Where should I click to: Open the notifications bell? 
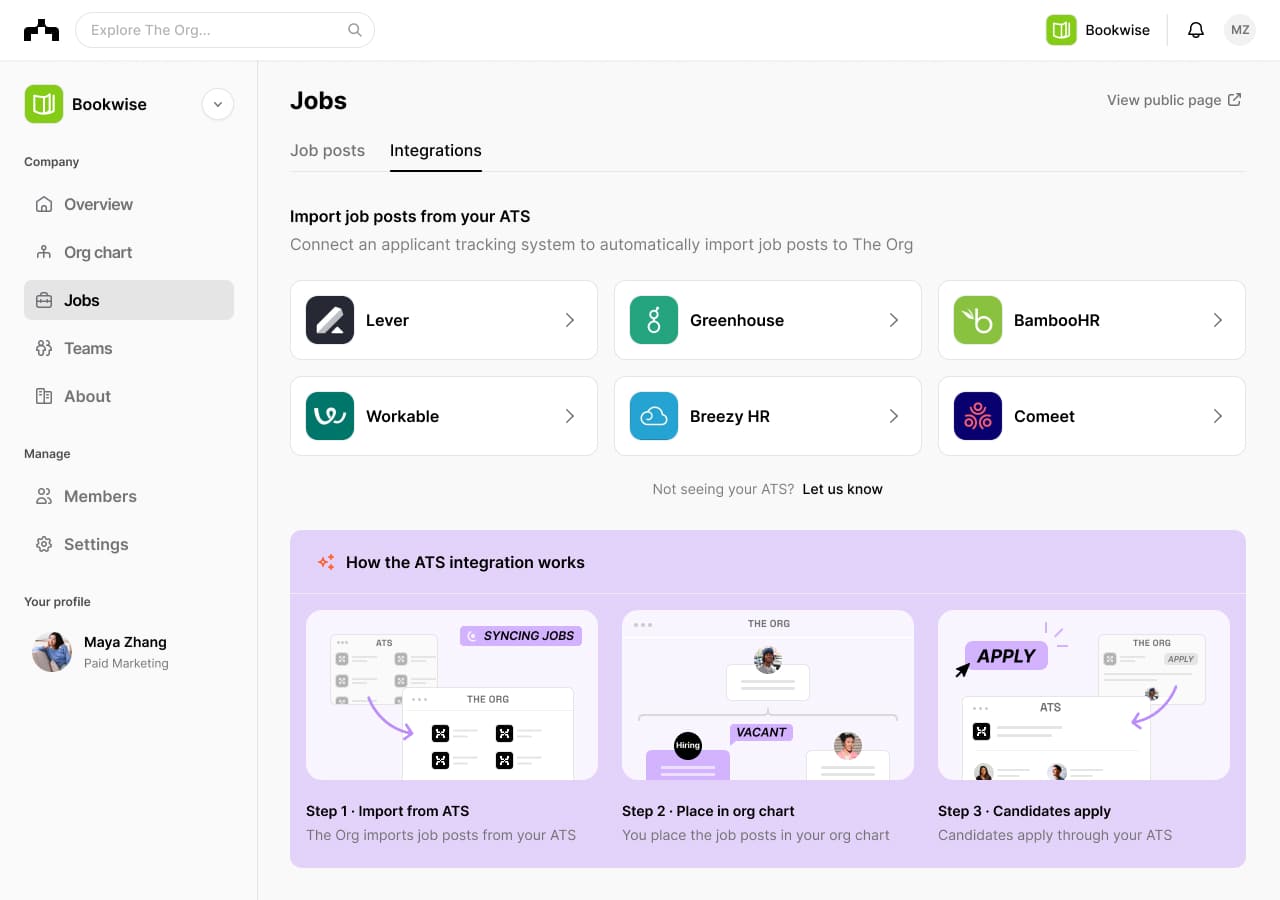tap(1195, 30)
